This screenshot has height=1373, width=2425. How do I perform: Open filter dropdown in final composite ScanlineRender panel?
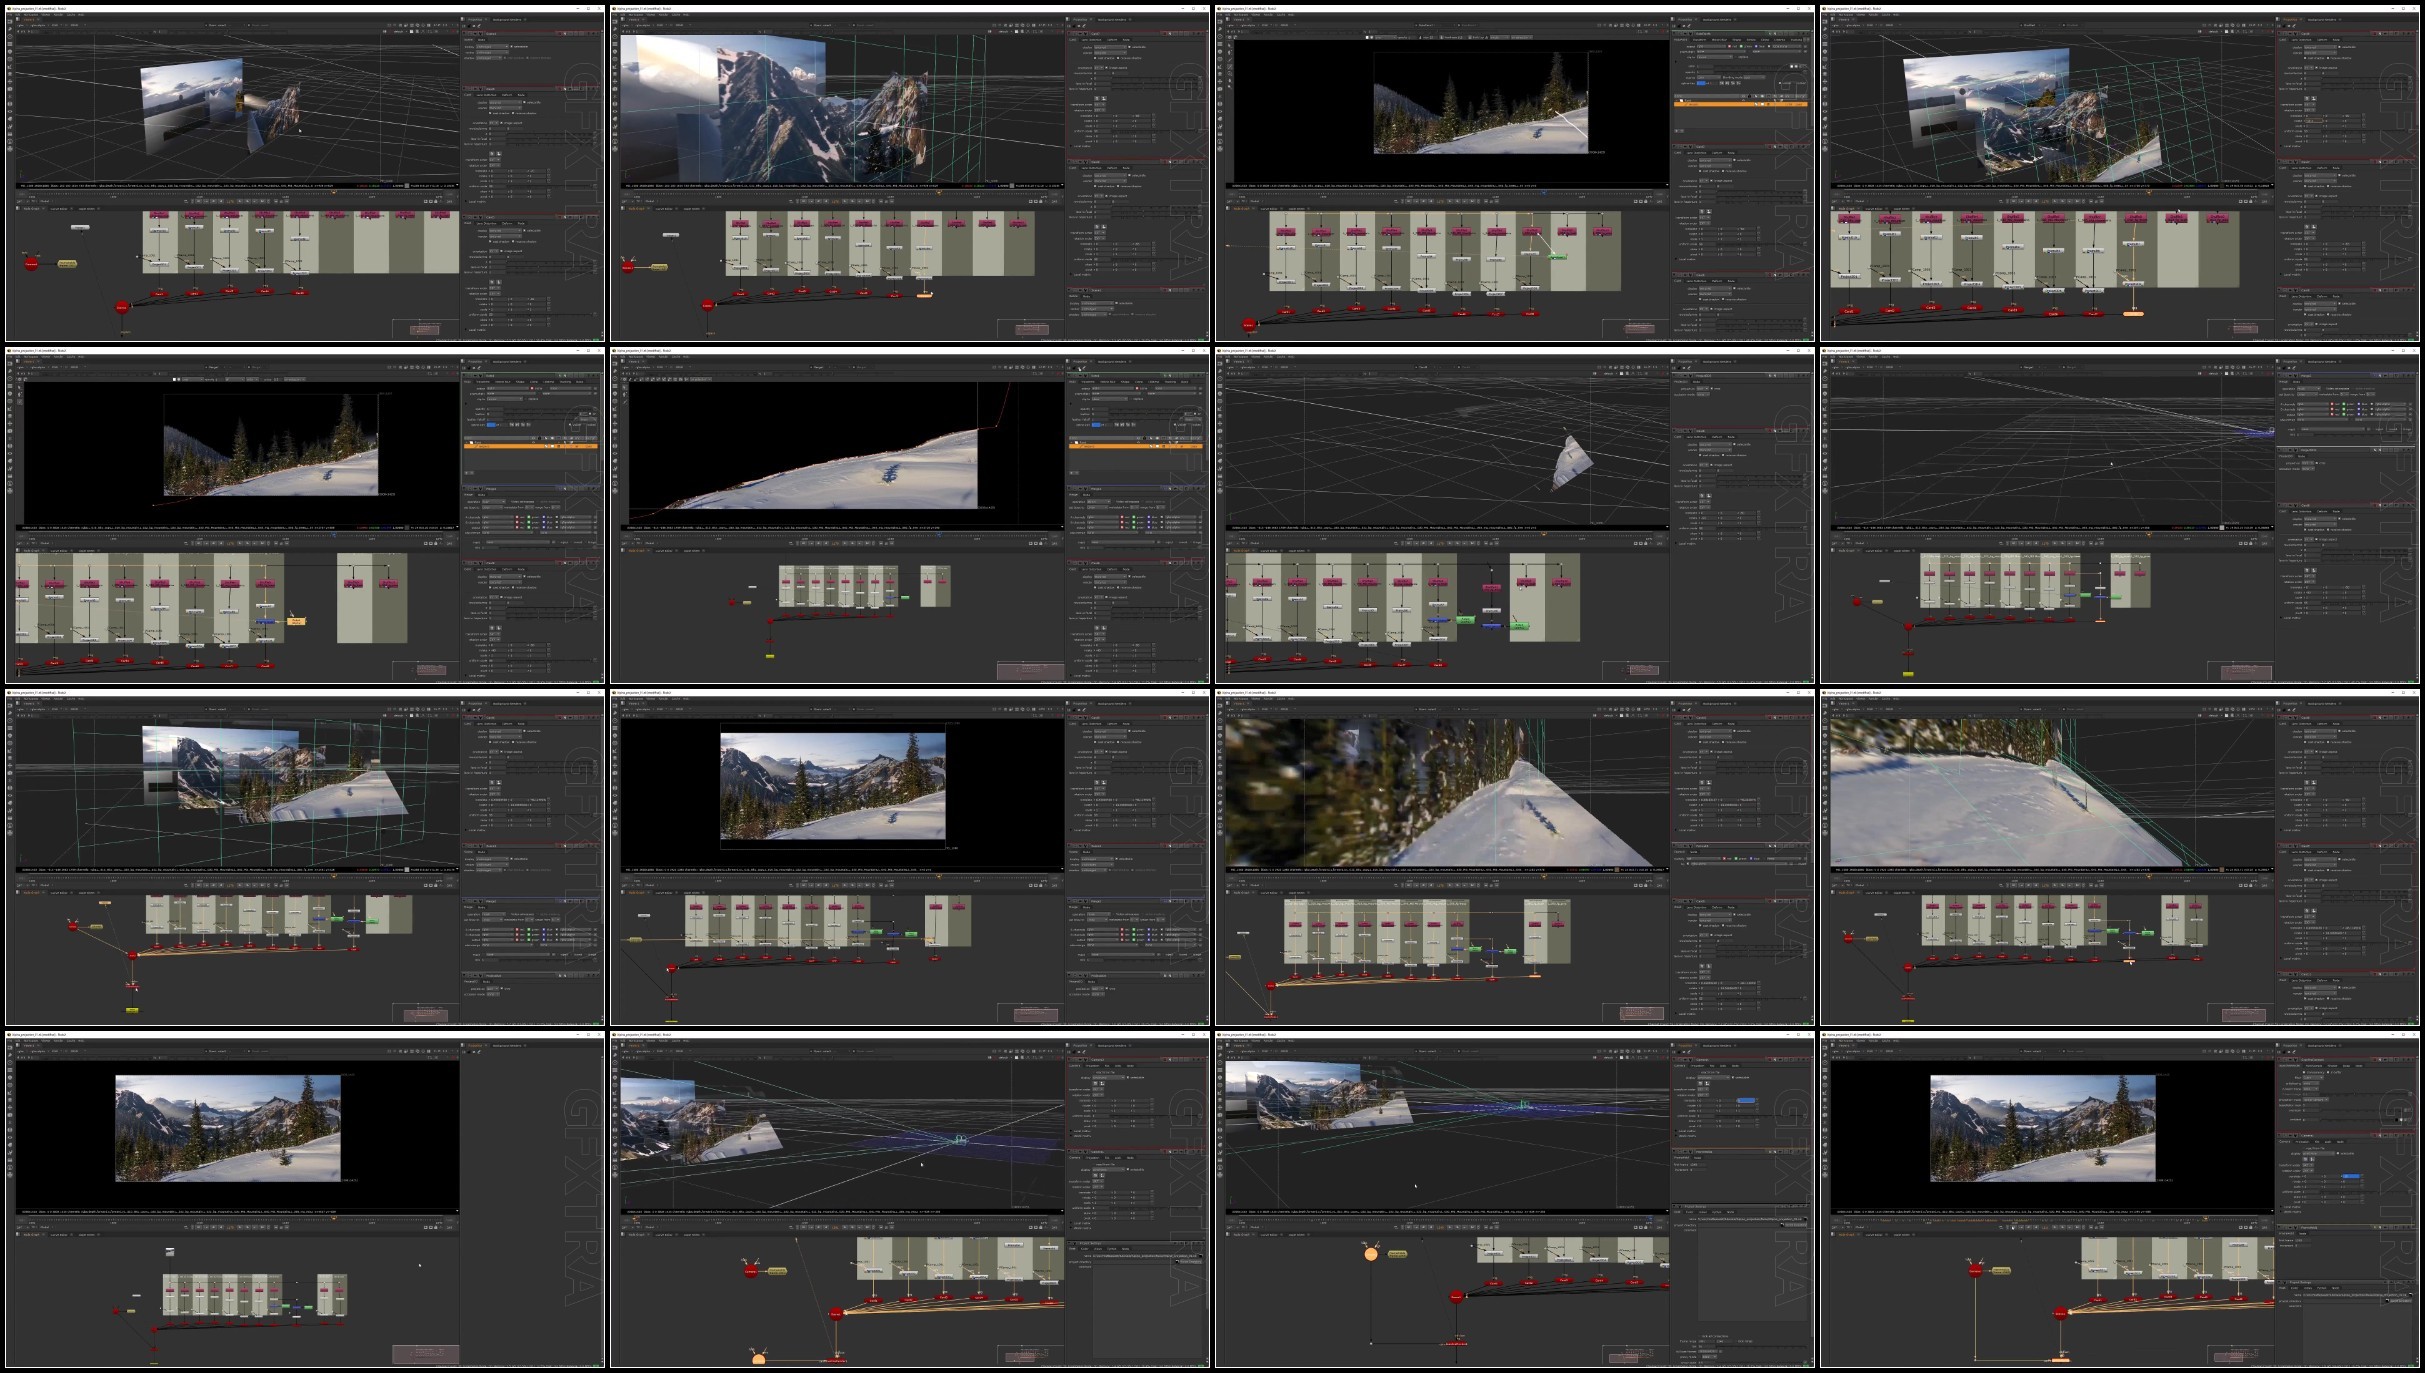coord(2313,1078)
